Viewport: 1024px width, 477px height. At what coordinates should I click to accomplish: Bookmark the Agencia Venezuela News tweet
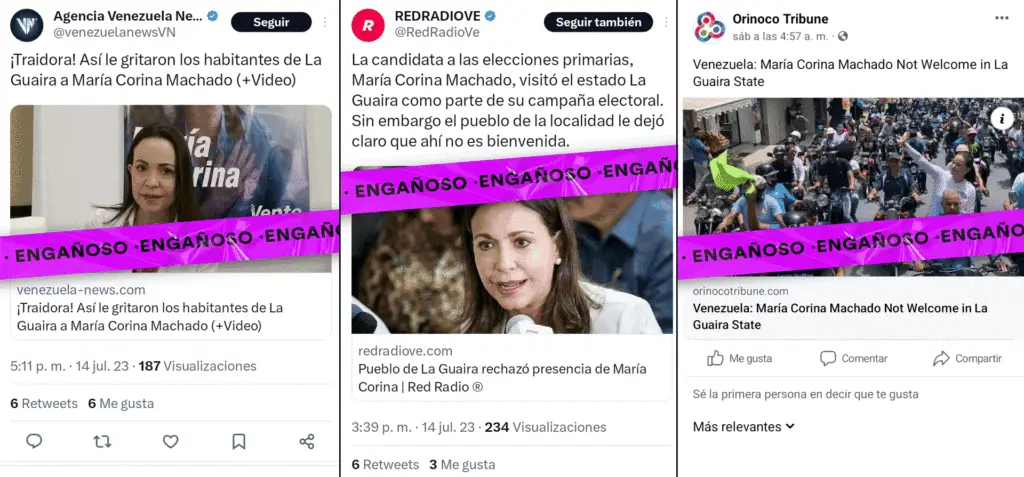pos(239,442)
